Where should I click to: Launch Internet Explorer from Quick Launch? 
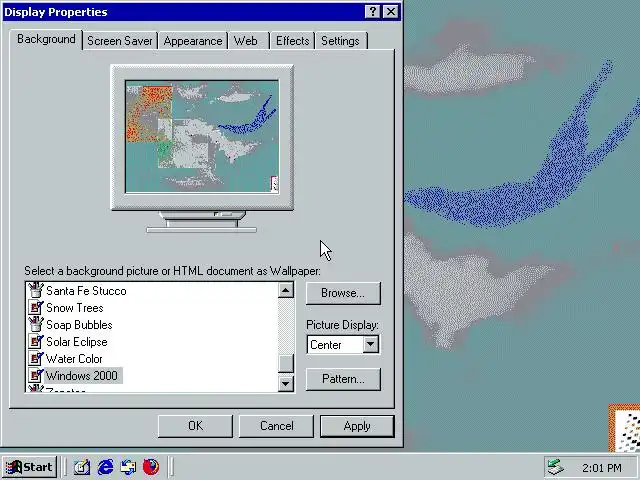point(105,467)
